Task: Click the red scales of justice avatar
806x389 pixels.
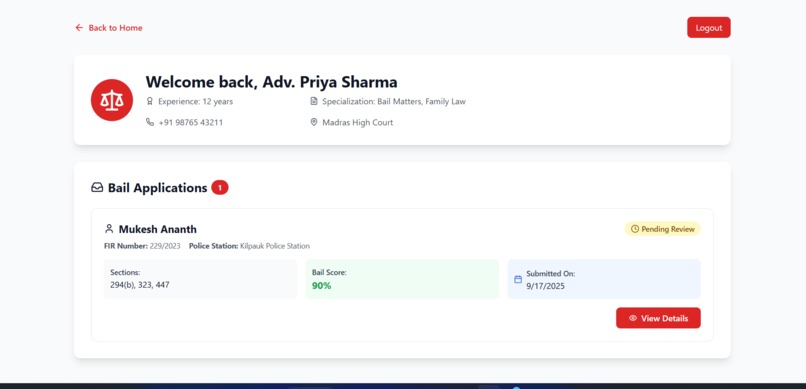Action: coord(112,100)
